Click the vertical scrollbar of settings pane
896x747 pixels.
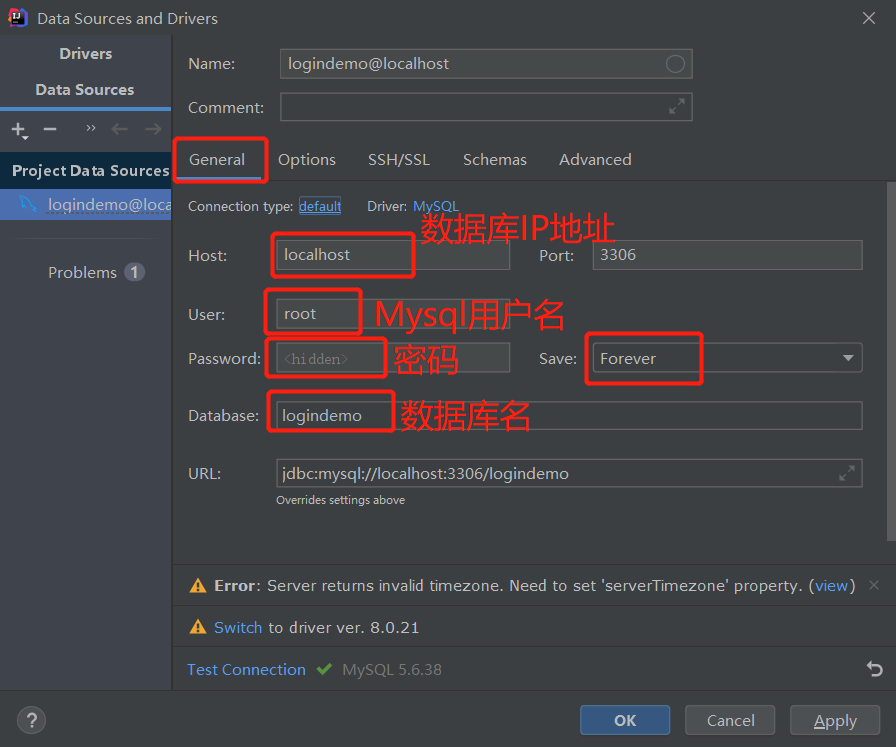coord(891,361)
